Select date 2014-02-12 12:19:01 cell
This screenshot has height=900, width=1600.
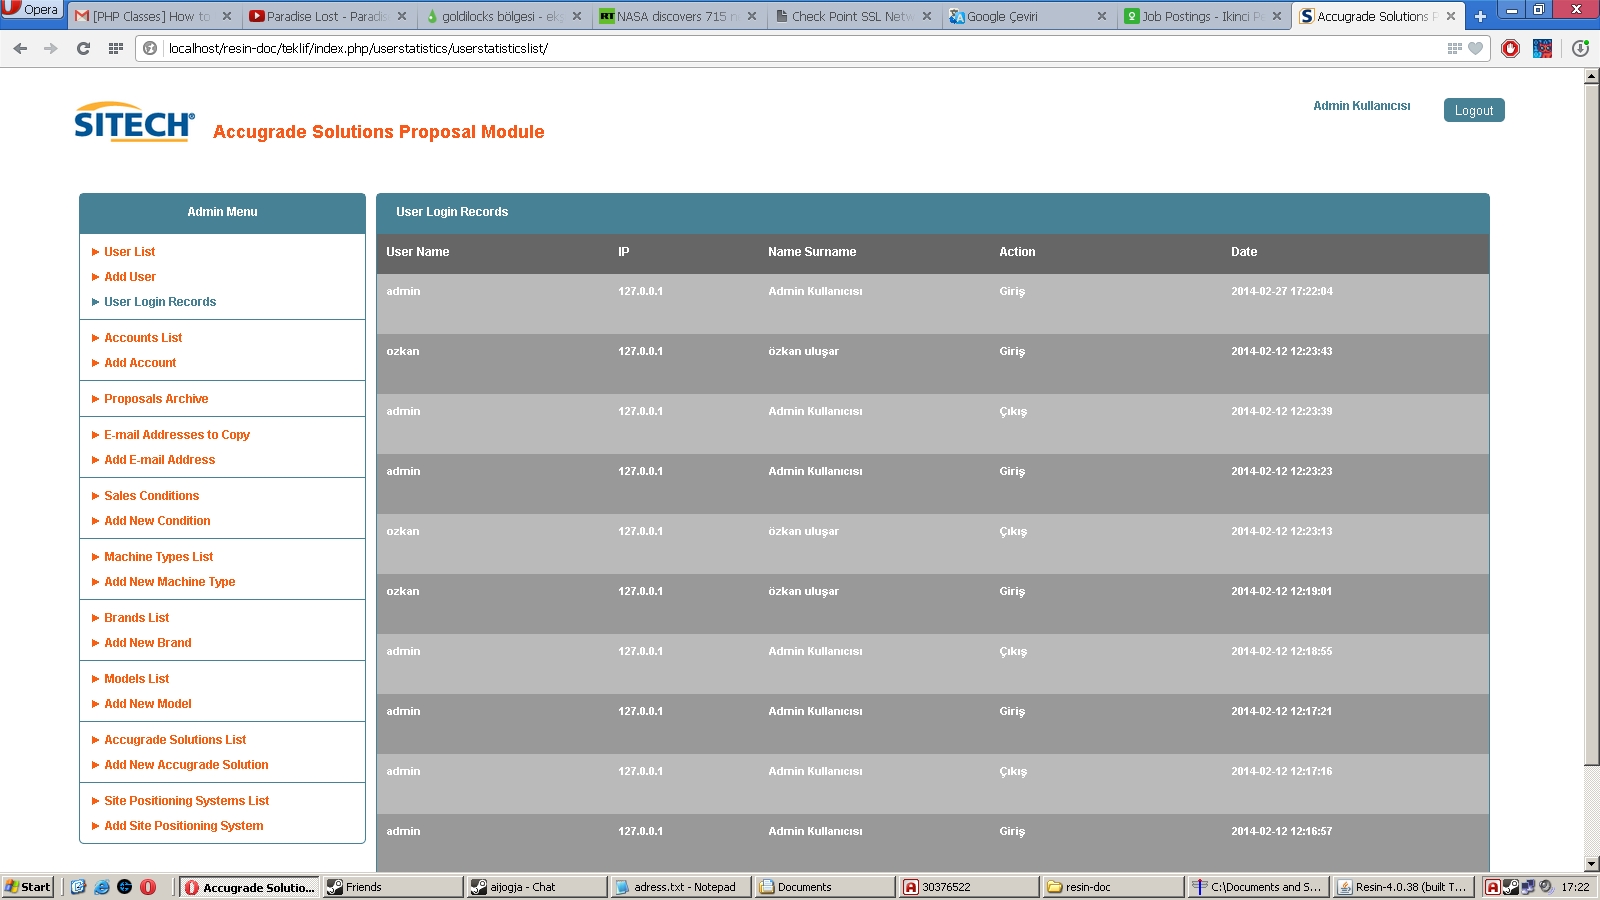pos(1281,592)
